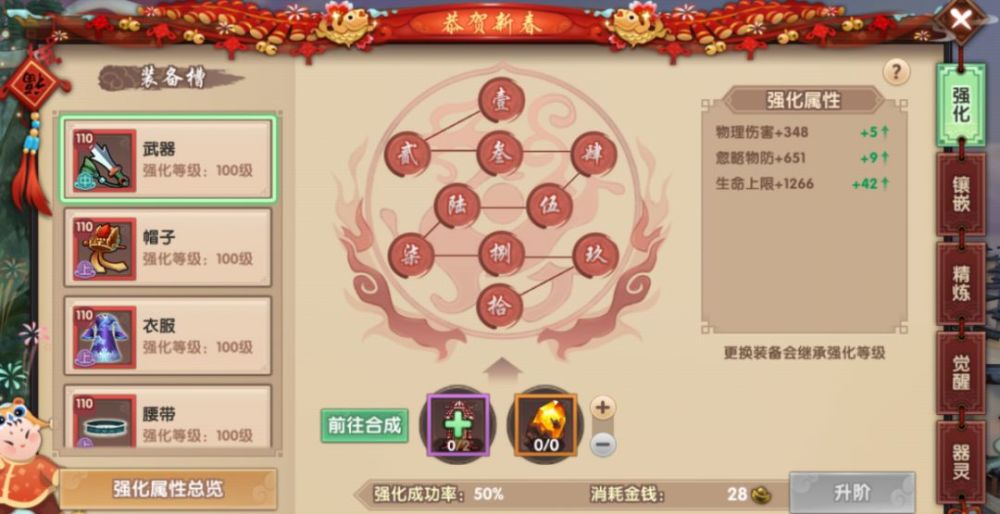Increase material count with plus button
Viewport: 1000px width, 514px height.
coord(603,407)
